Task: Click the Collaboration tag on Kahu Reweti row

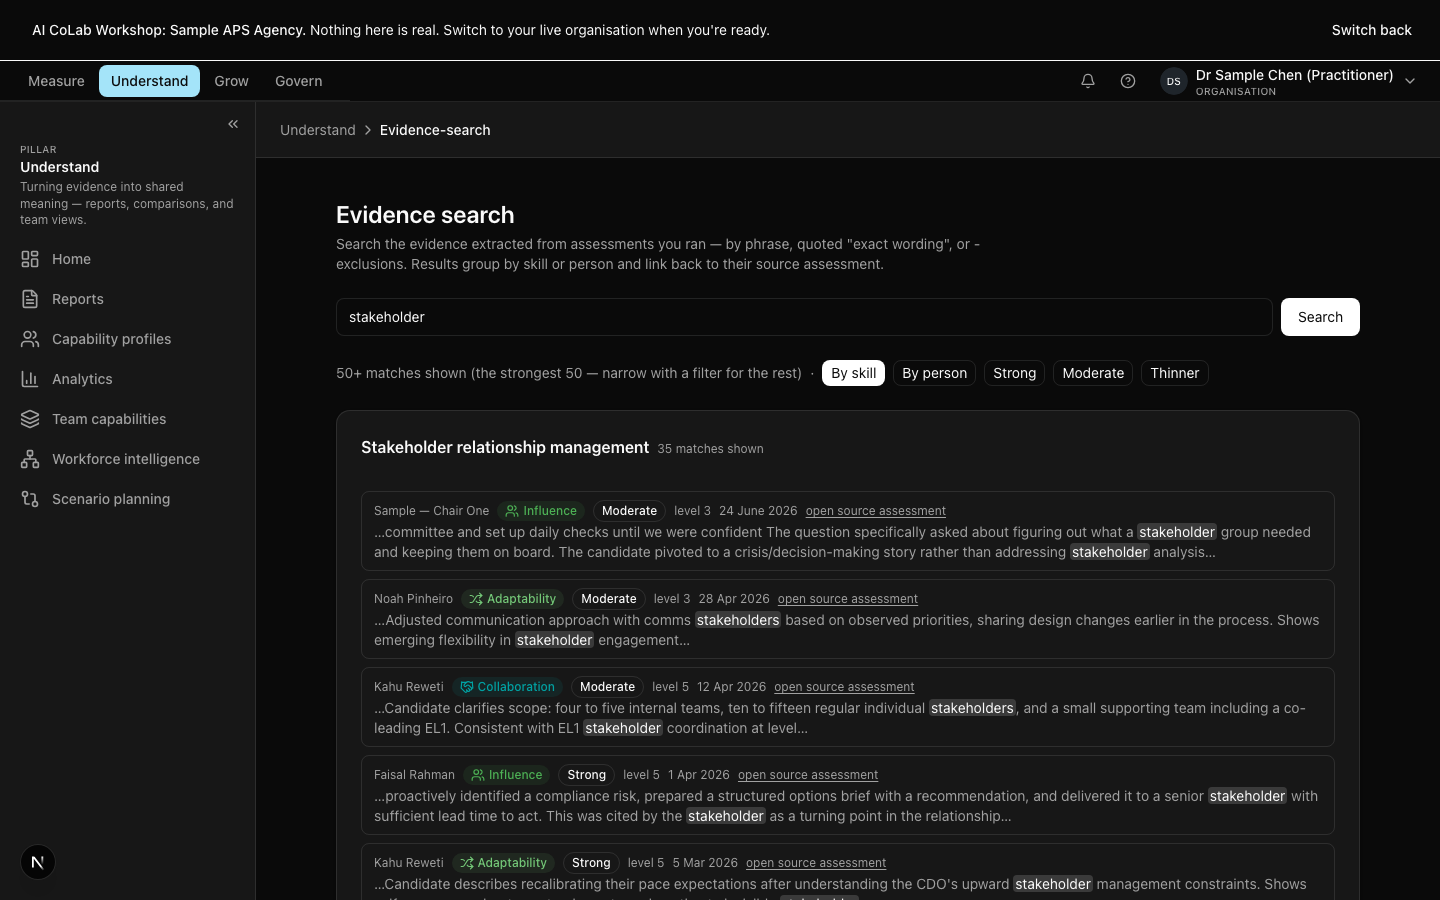Action: [507, 687]
